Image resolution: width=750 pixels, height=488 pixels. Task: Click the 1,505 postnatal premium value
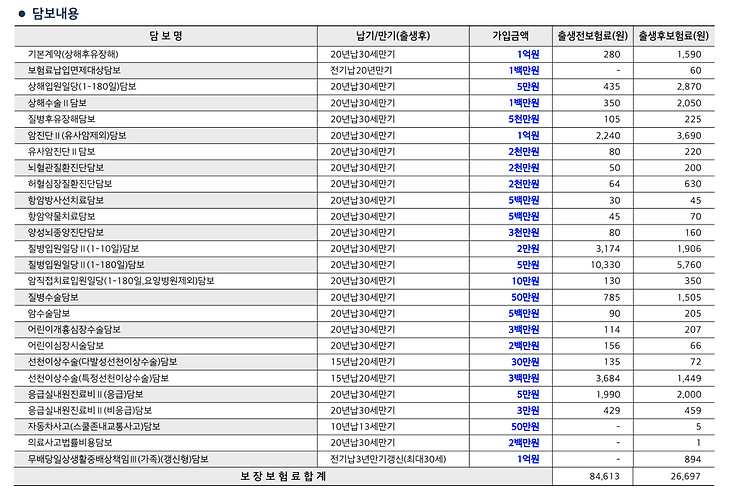pos(689,297)
